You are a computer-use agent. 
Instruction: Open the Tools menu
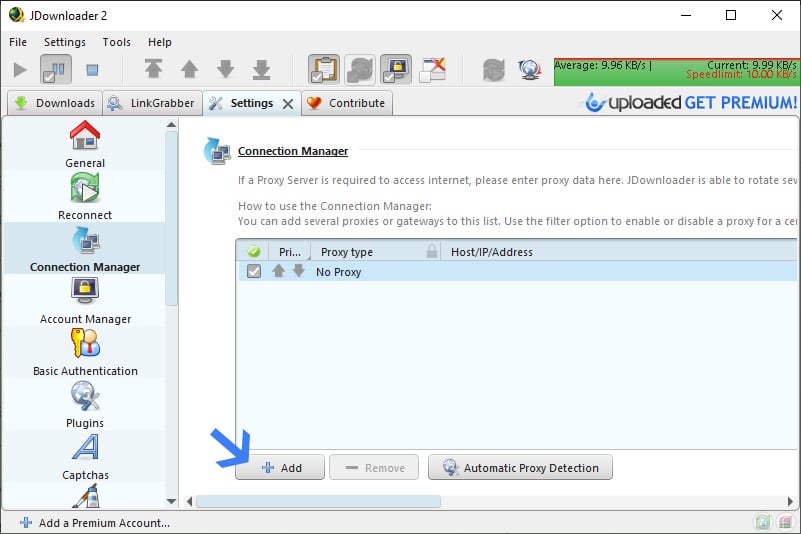point(116,42)
